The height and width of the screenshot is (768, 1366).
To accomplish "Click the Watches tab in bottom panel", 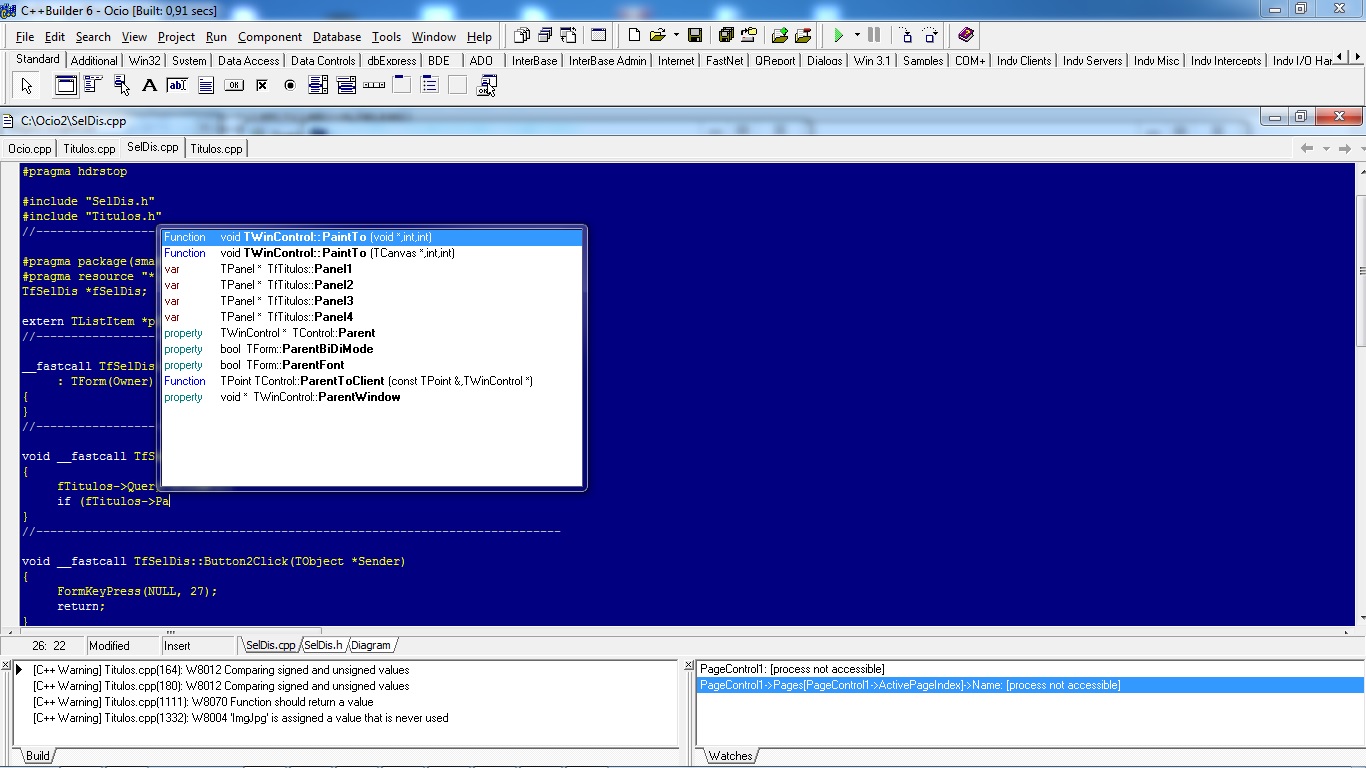I will point(730,756).
